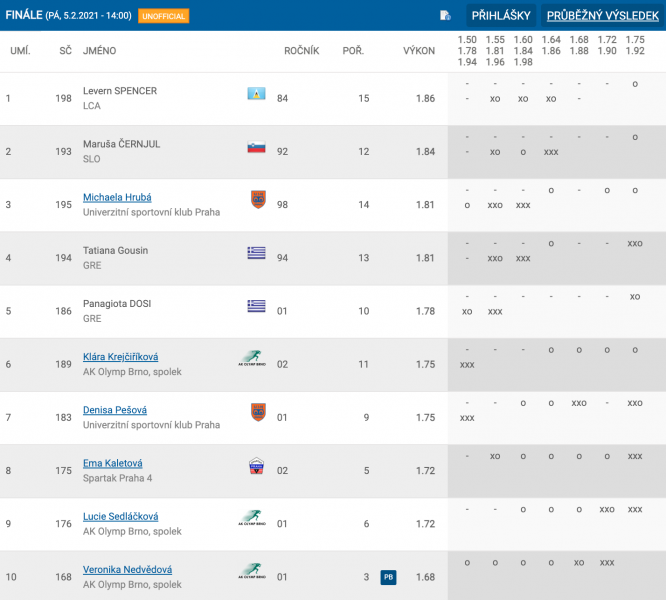This screenshot has width=666, height=600.
Task: Open the PŘIHLÁŠKY tab
Action: pos(501,16)
